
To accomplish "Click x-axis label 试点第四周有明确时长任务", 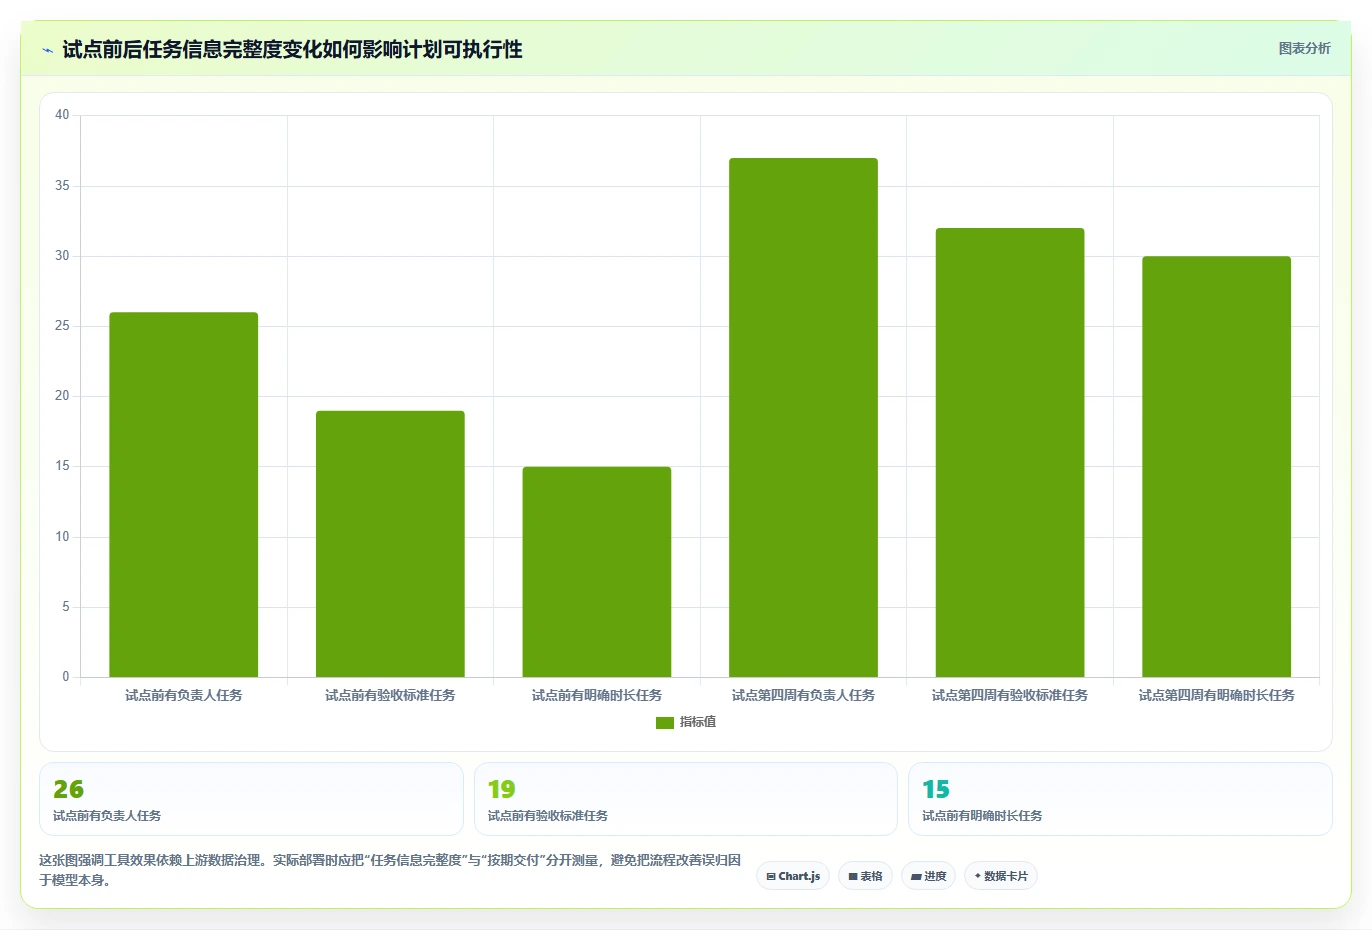I will [1216, 695].
